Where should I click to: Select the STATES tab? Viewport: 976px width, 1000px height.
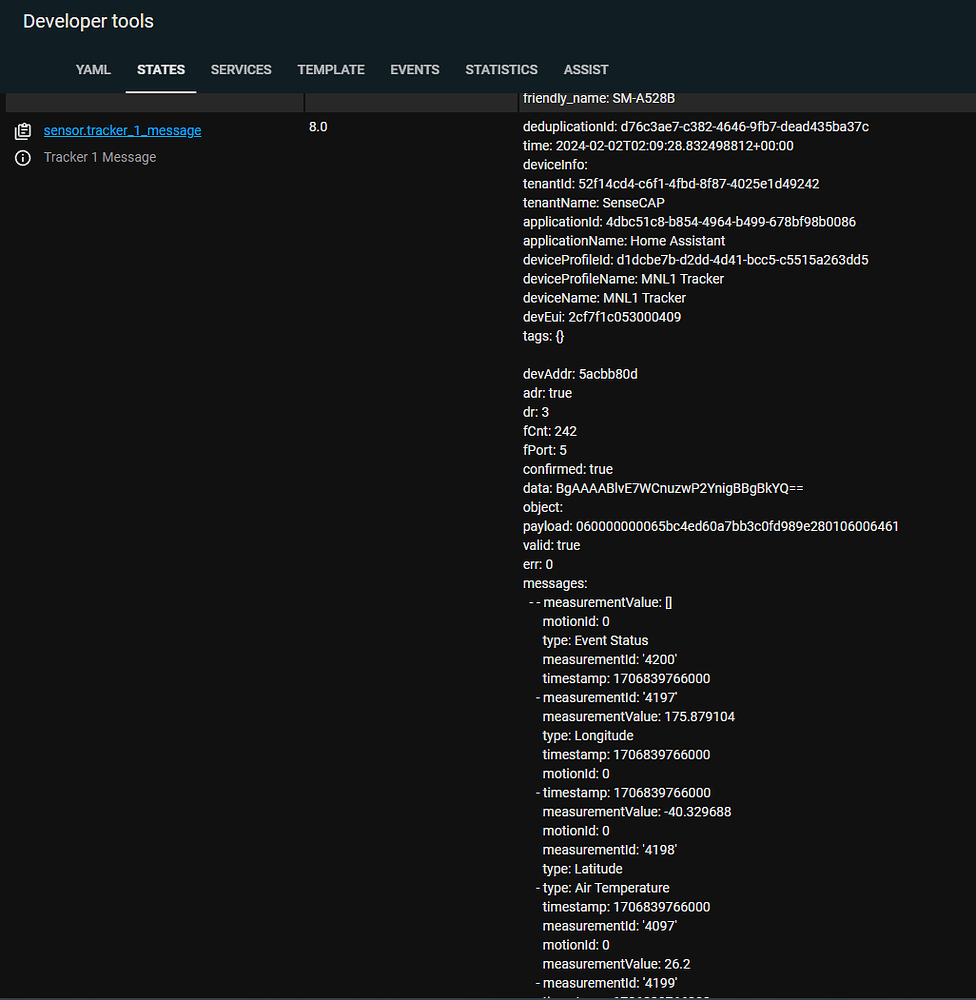coord(160,70)
